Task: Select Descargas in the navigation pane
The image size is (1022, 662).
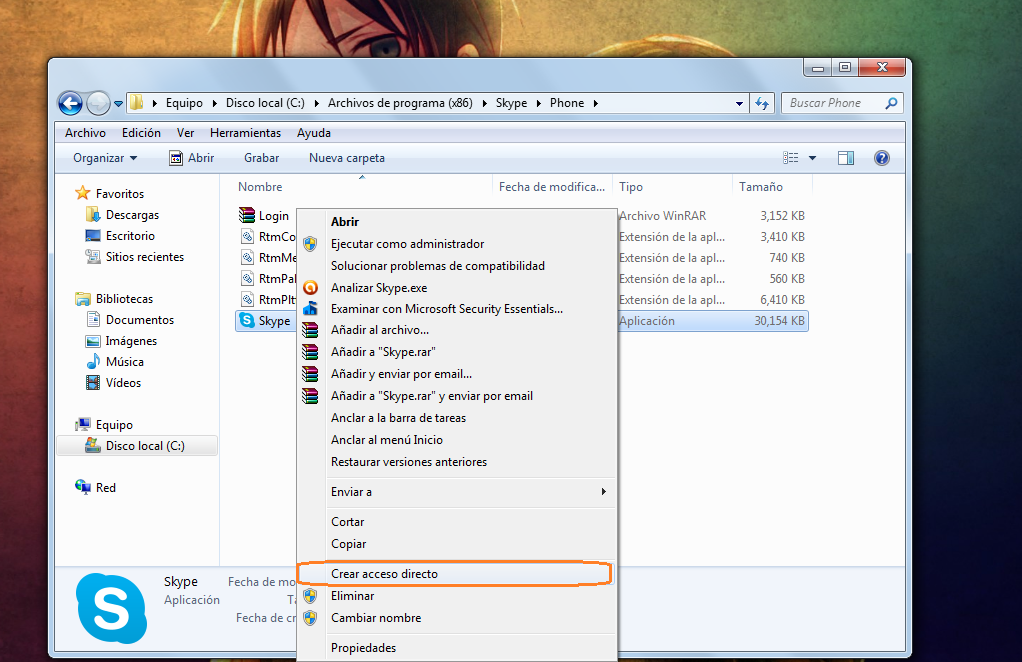Action: 132,214
